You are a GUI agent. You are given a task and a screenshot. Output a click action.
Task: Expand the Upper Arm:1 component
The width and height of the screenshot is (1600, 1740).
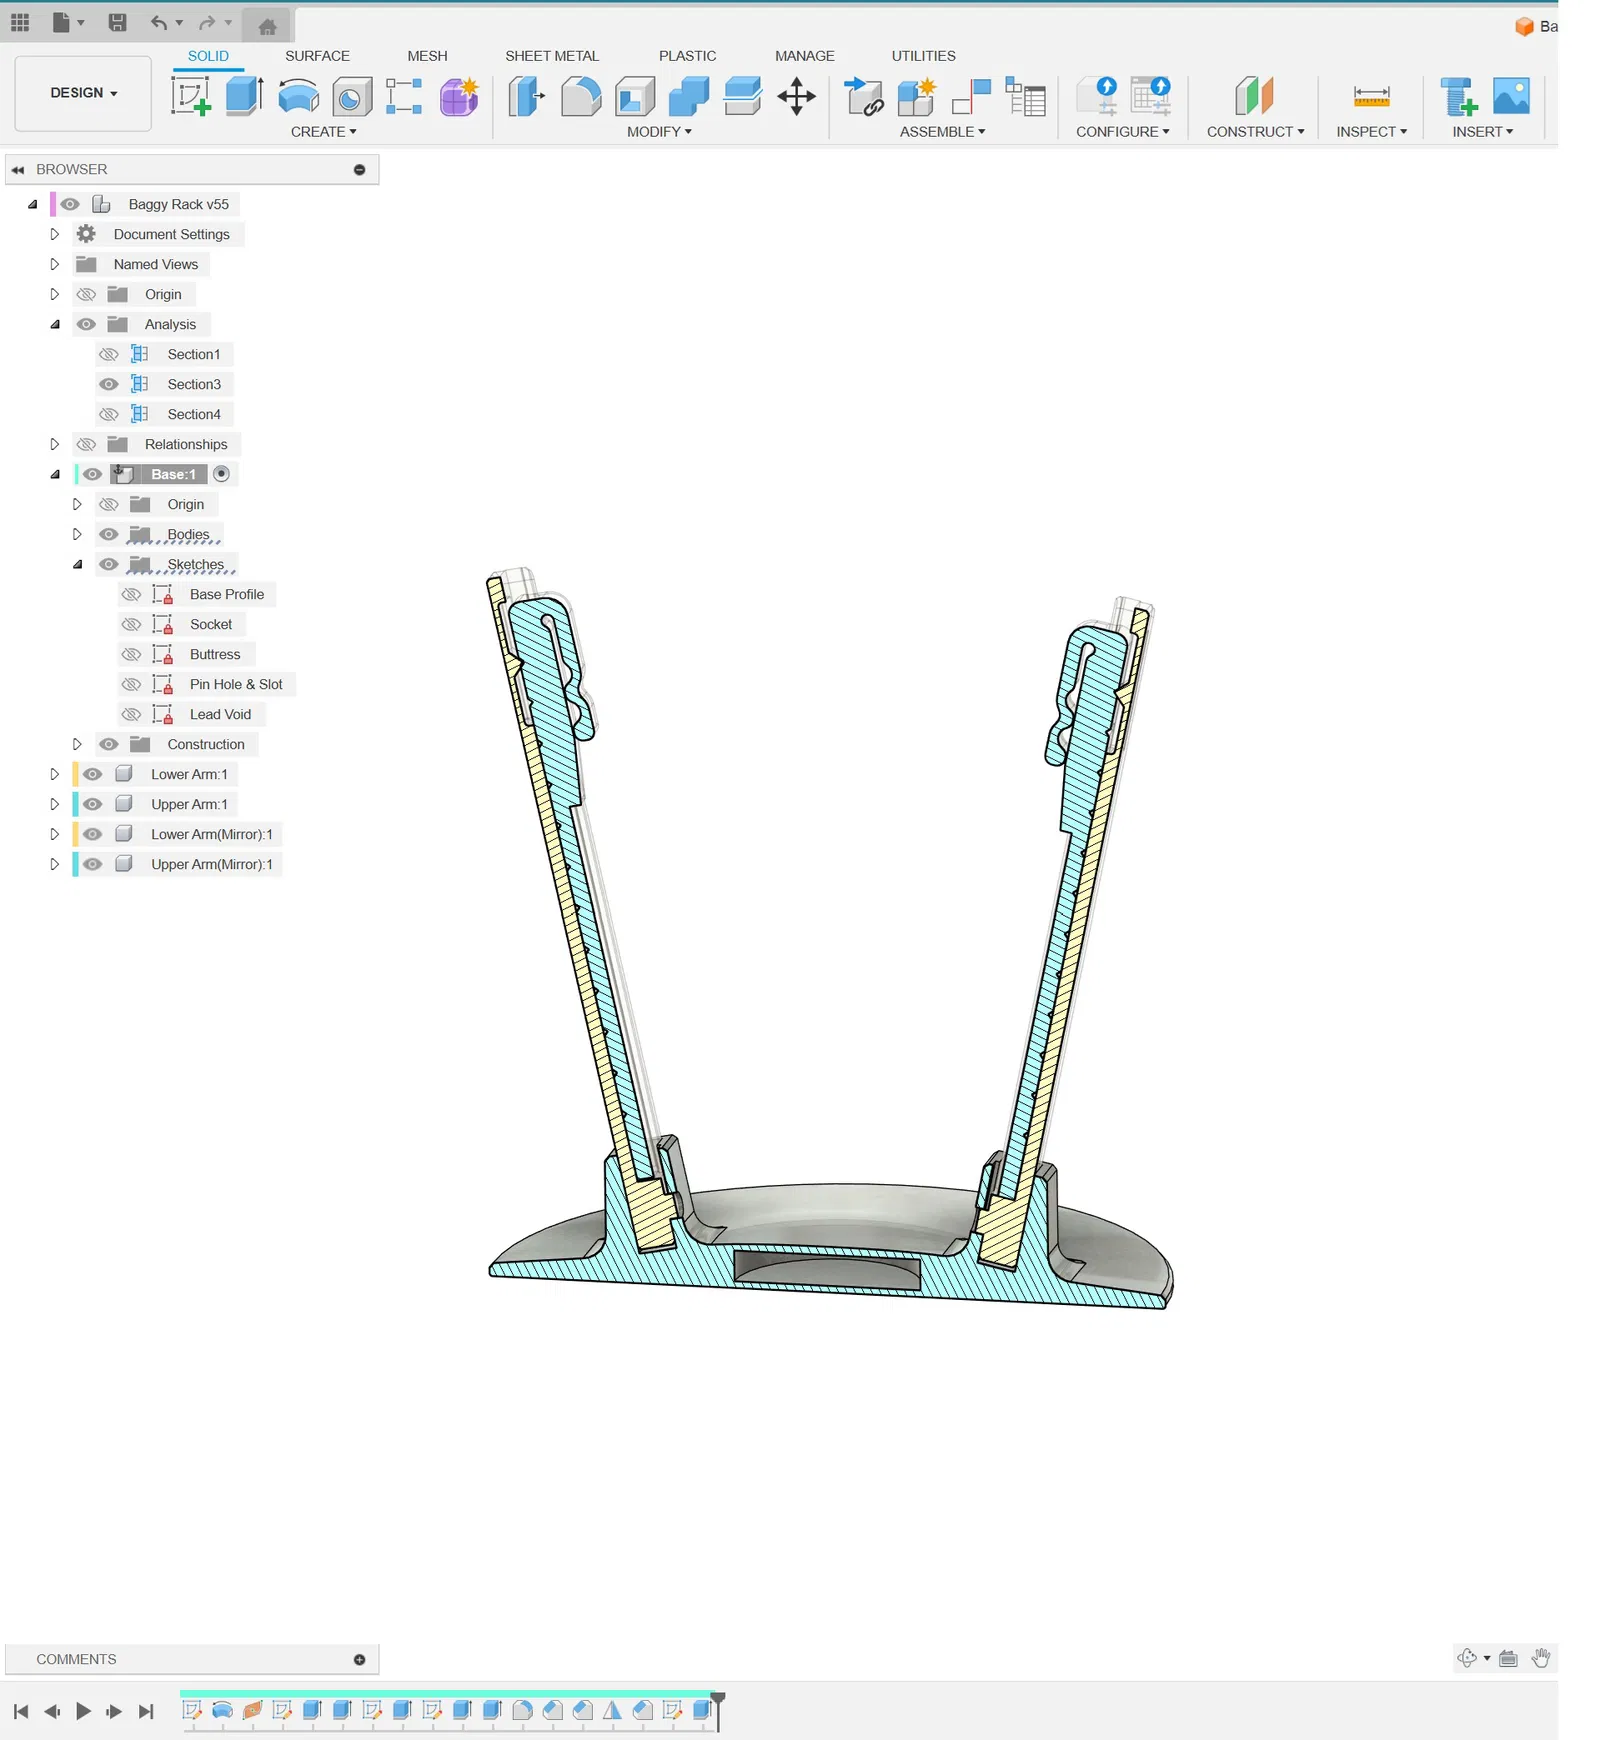point(55,804)
